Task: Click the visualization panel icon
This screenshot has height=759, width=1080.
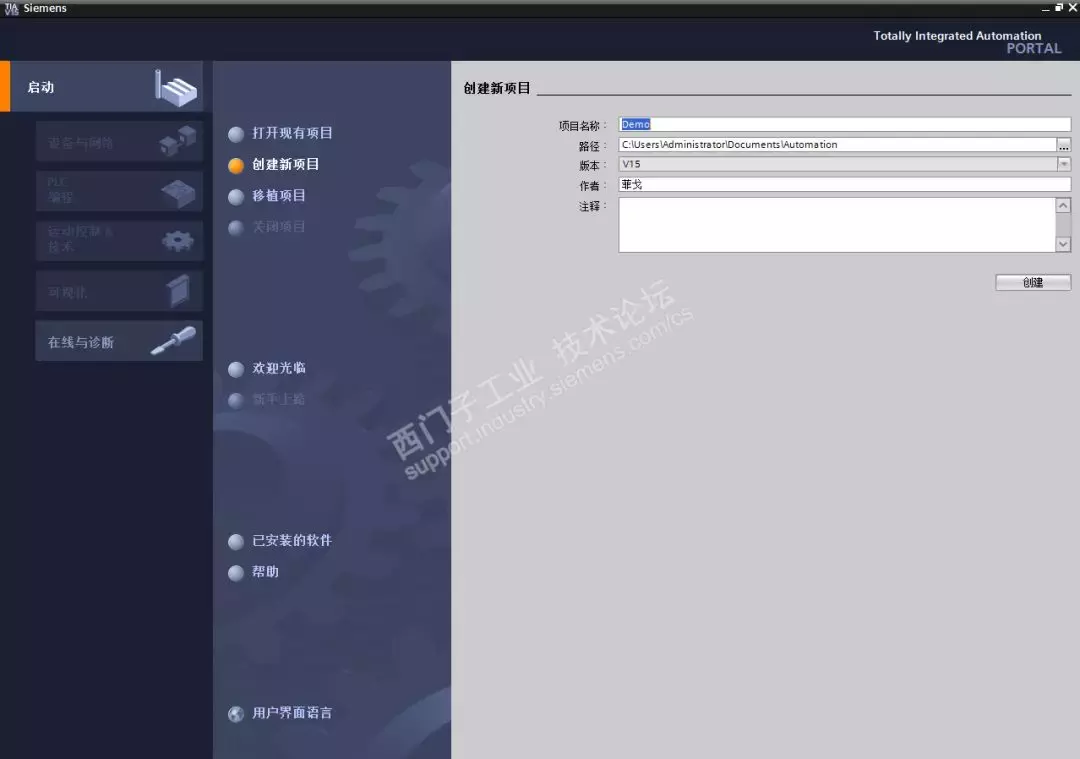Action: click(x=178, y=291)
